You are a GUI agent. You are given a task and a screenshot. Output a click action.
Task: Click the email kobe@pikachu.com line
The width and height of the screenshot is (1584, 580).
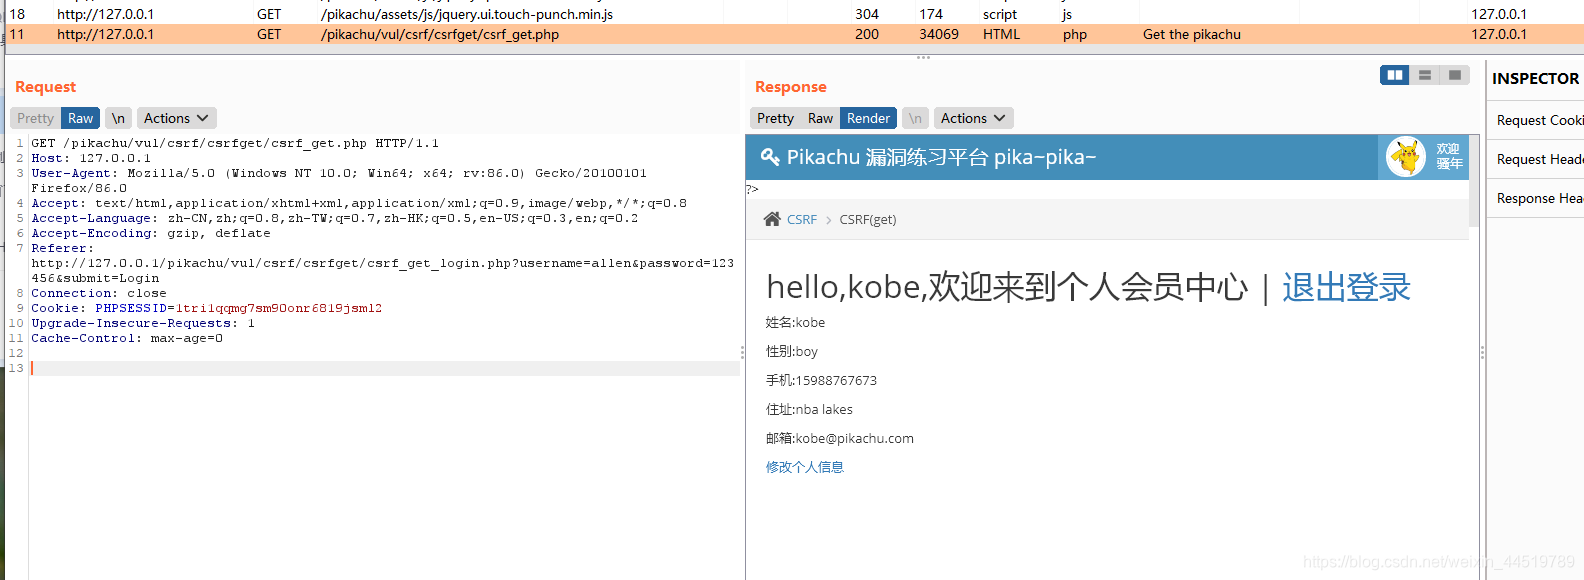[840, 438]
